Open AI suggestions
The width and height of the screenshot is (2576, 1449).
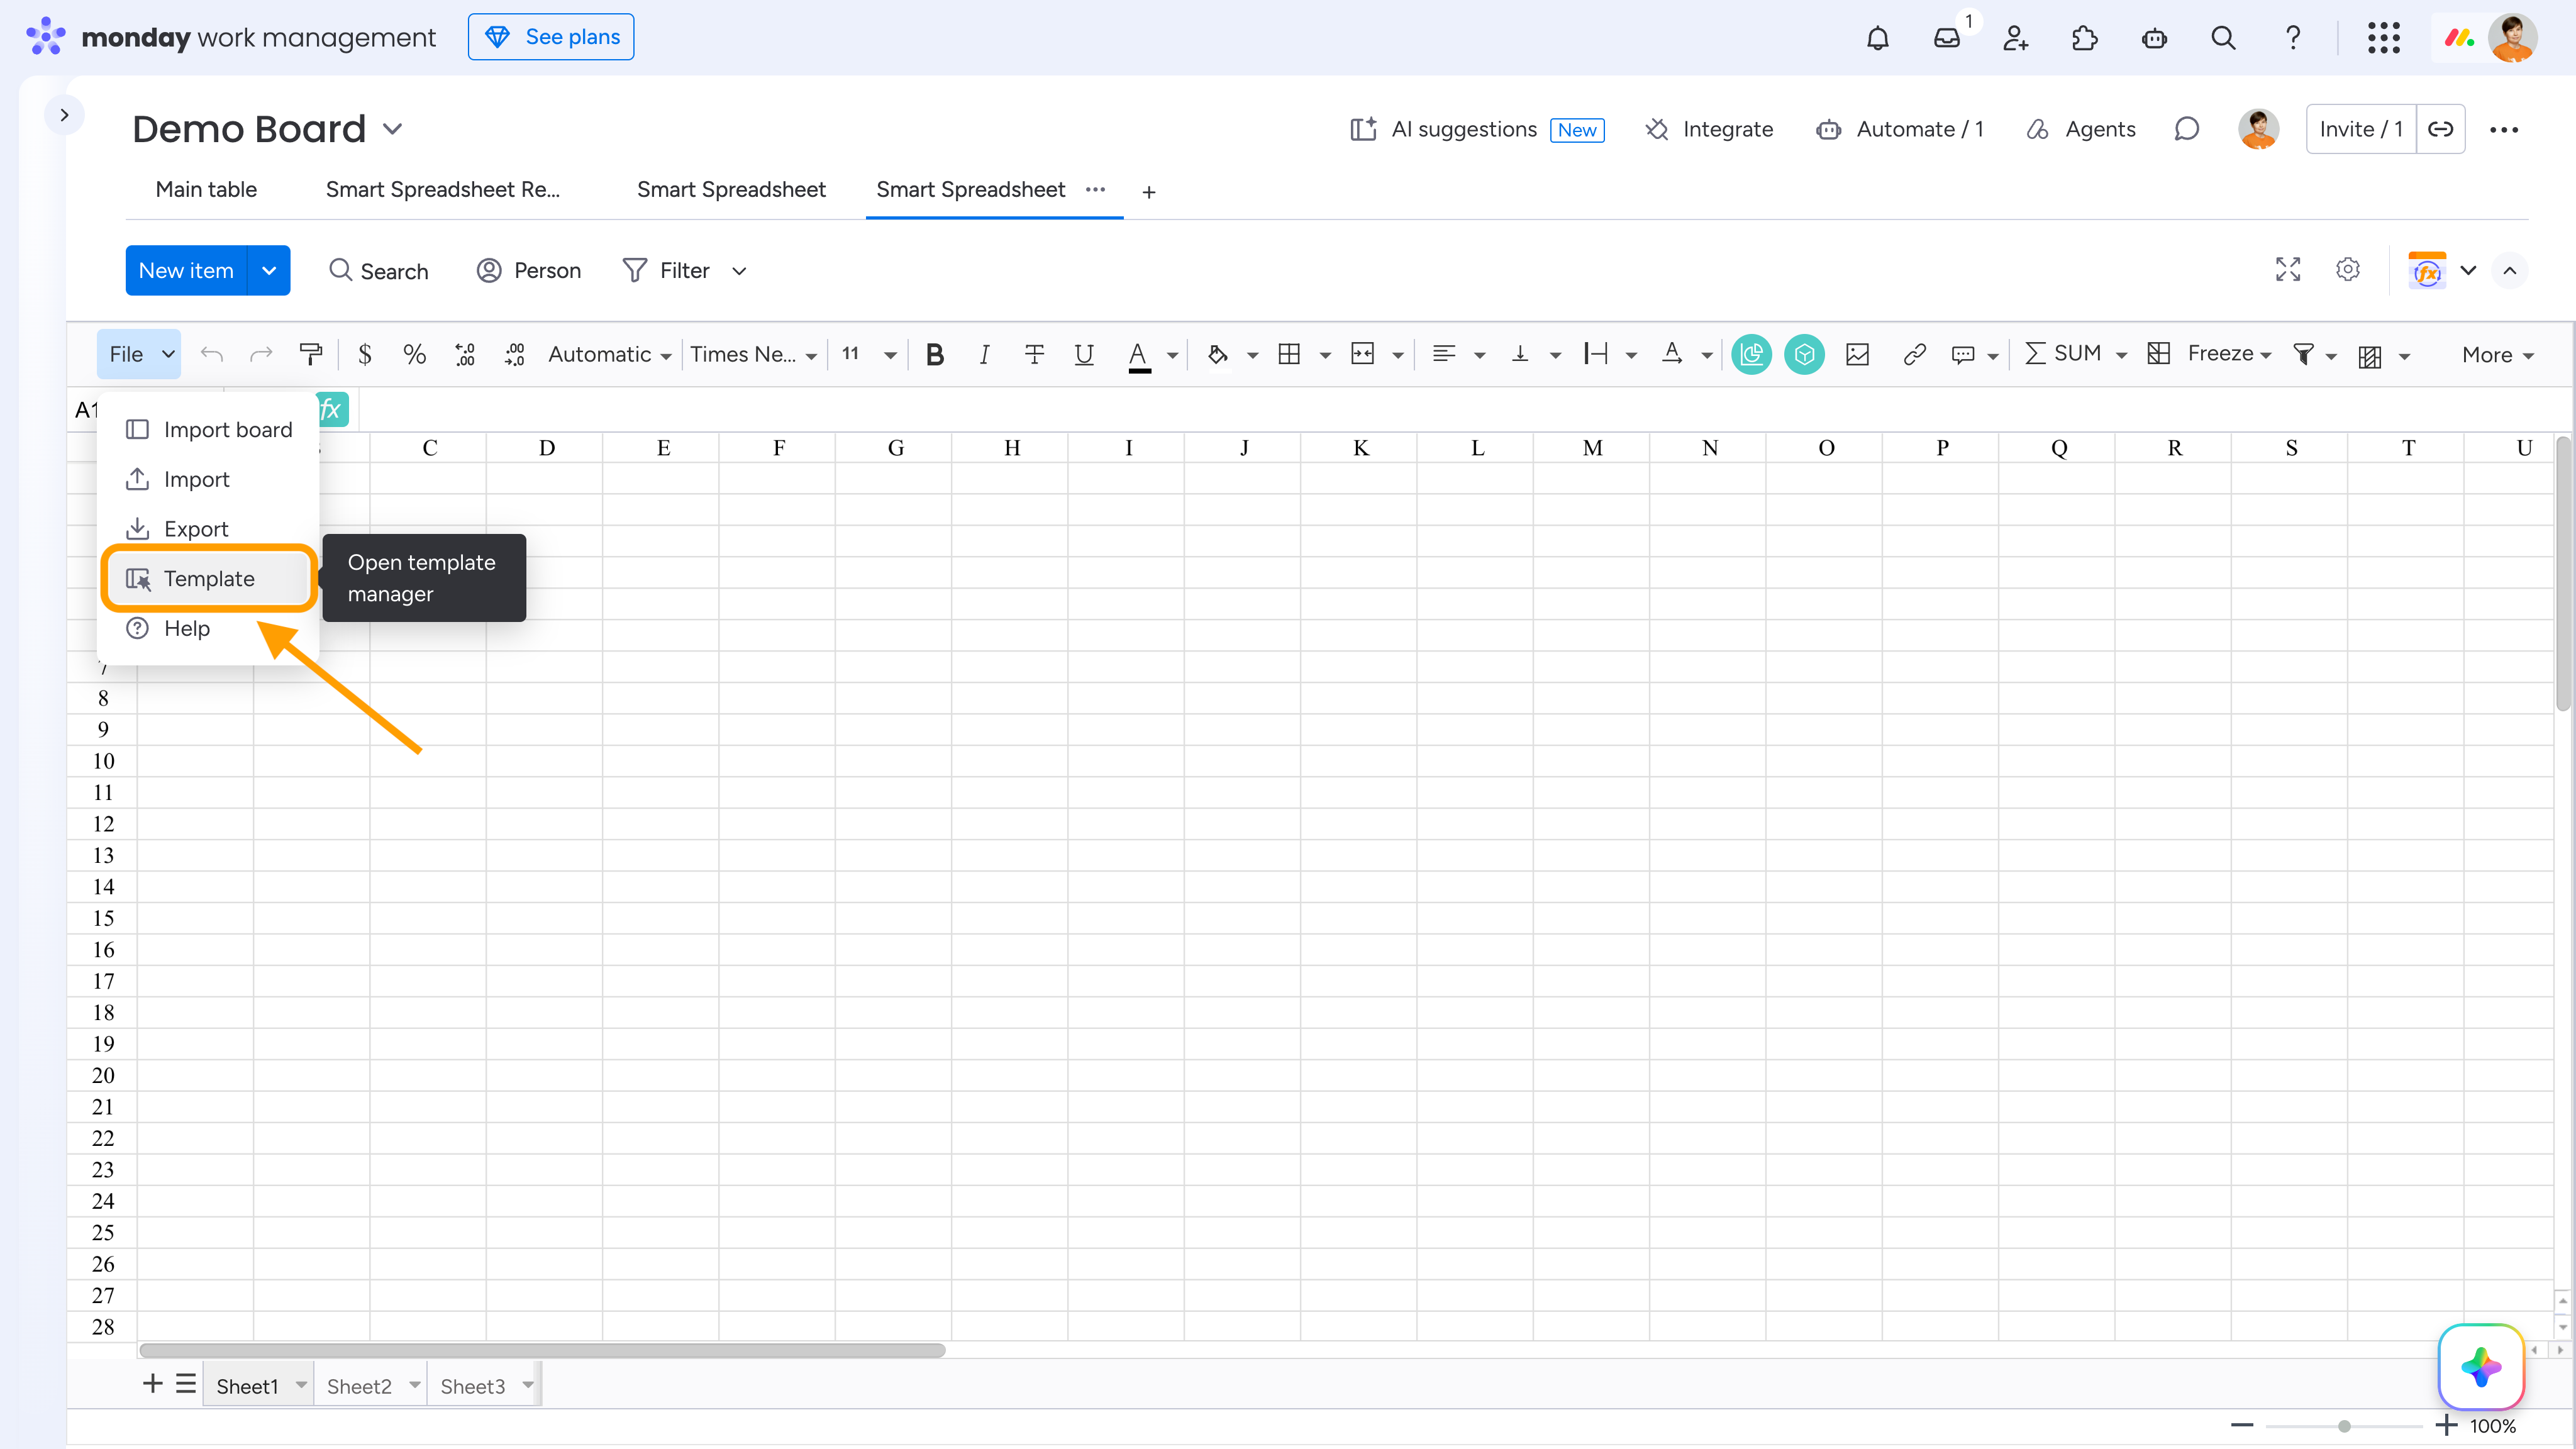(x=1476, y=129)
